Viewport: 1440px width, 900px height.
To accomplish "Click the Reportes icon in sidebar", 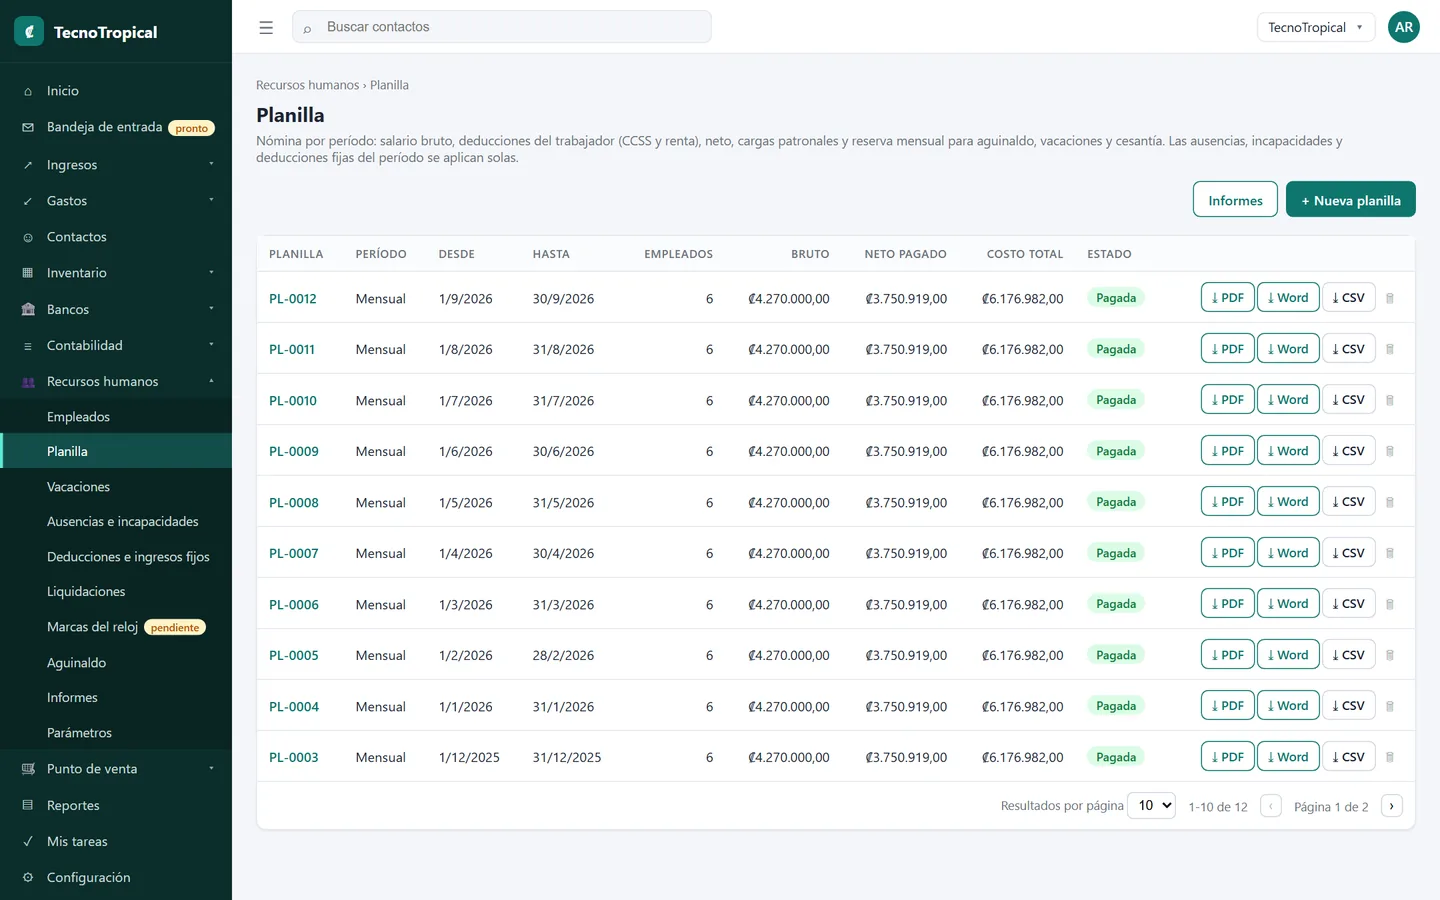I will [x=28, y=805].
